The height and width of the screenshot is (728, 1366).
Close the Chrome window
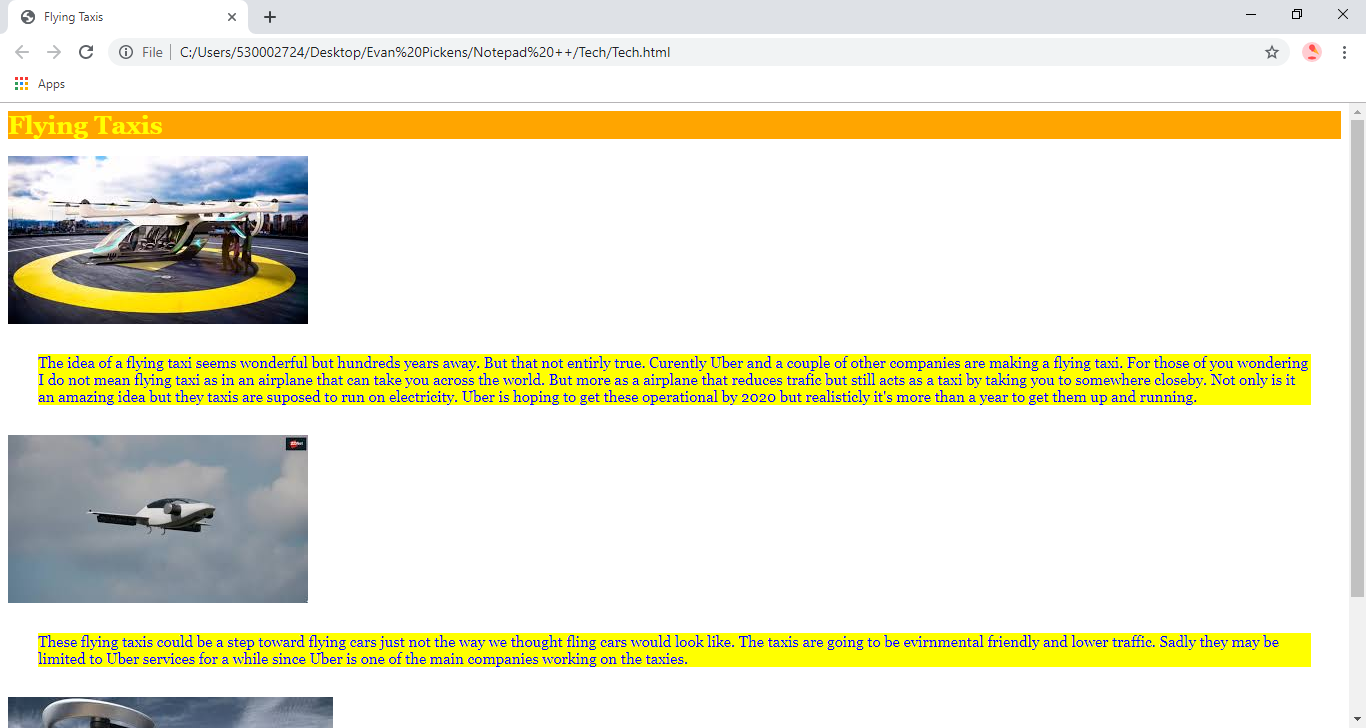[1343, 14]
